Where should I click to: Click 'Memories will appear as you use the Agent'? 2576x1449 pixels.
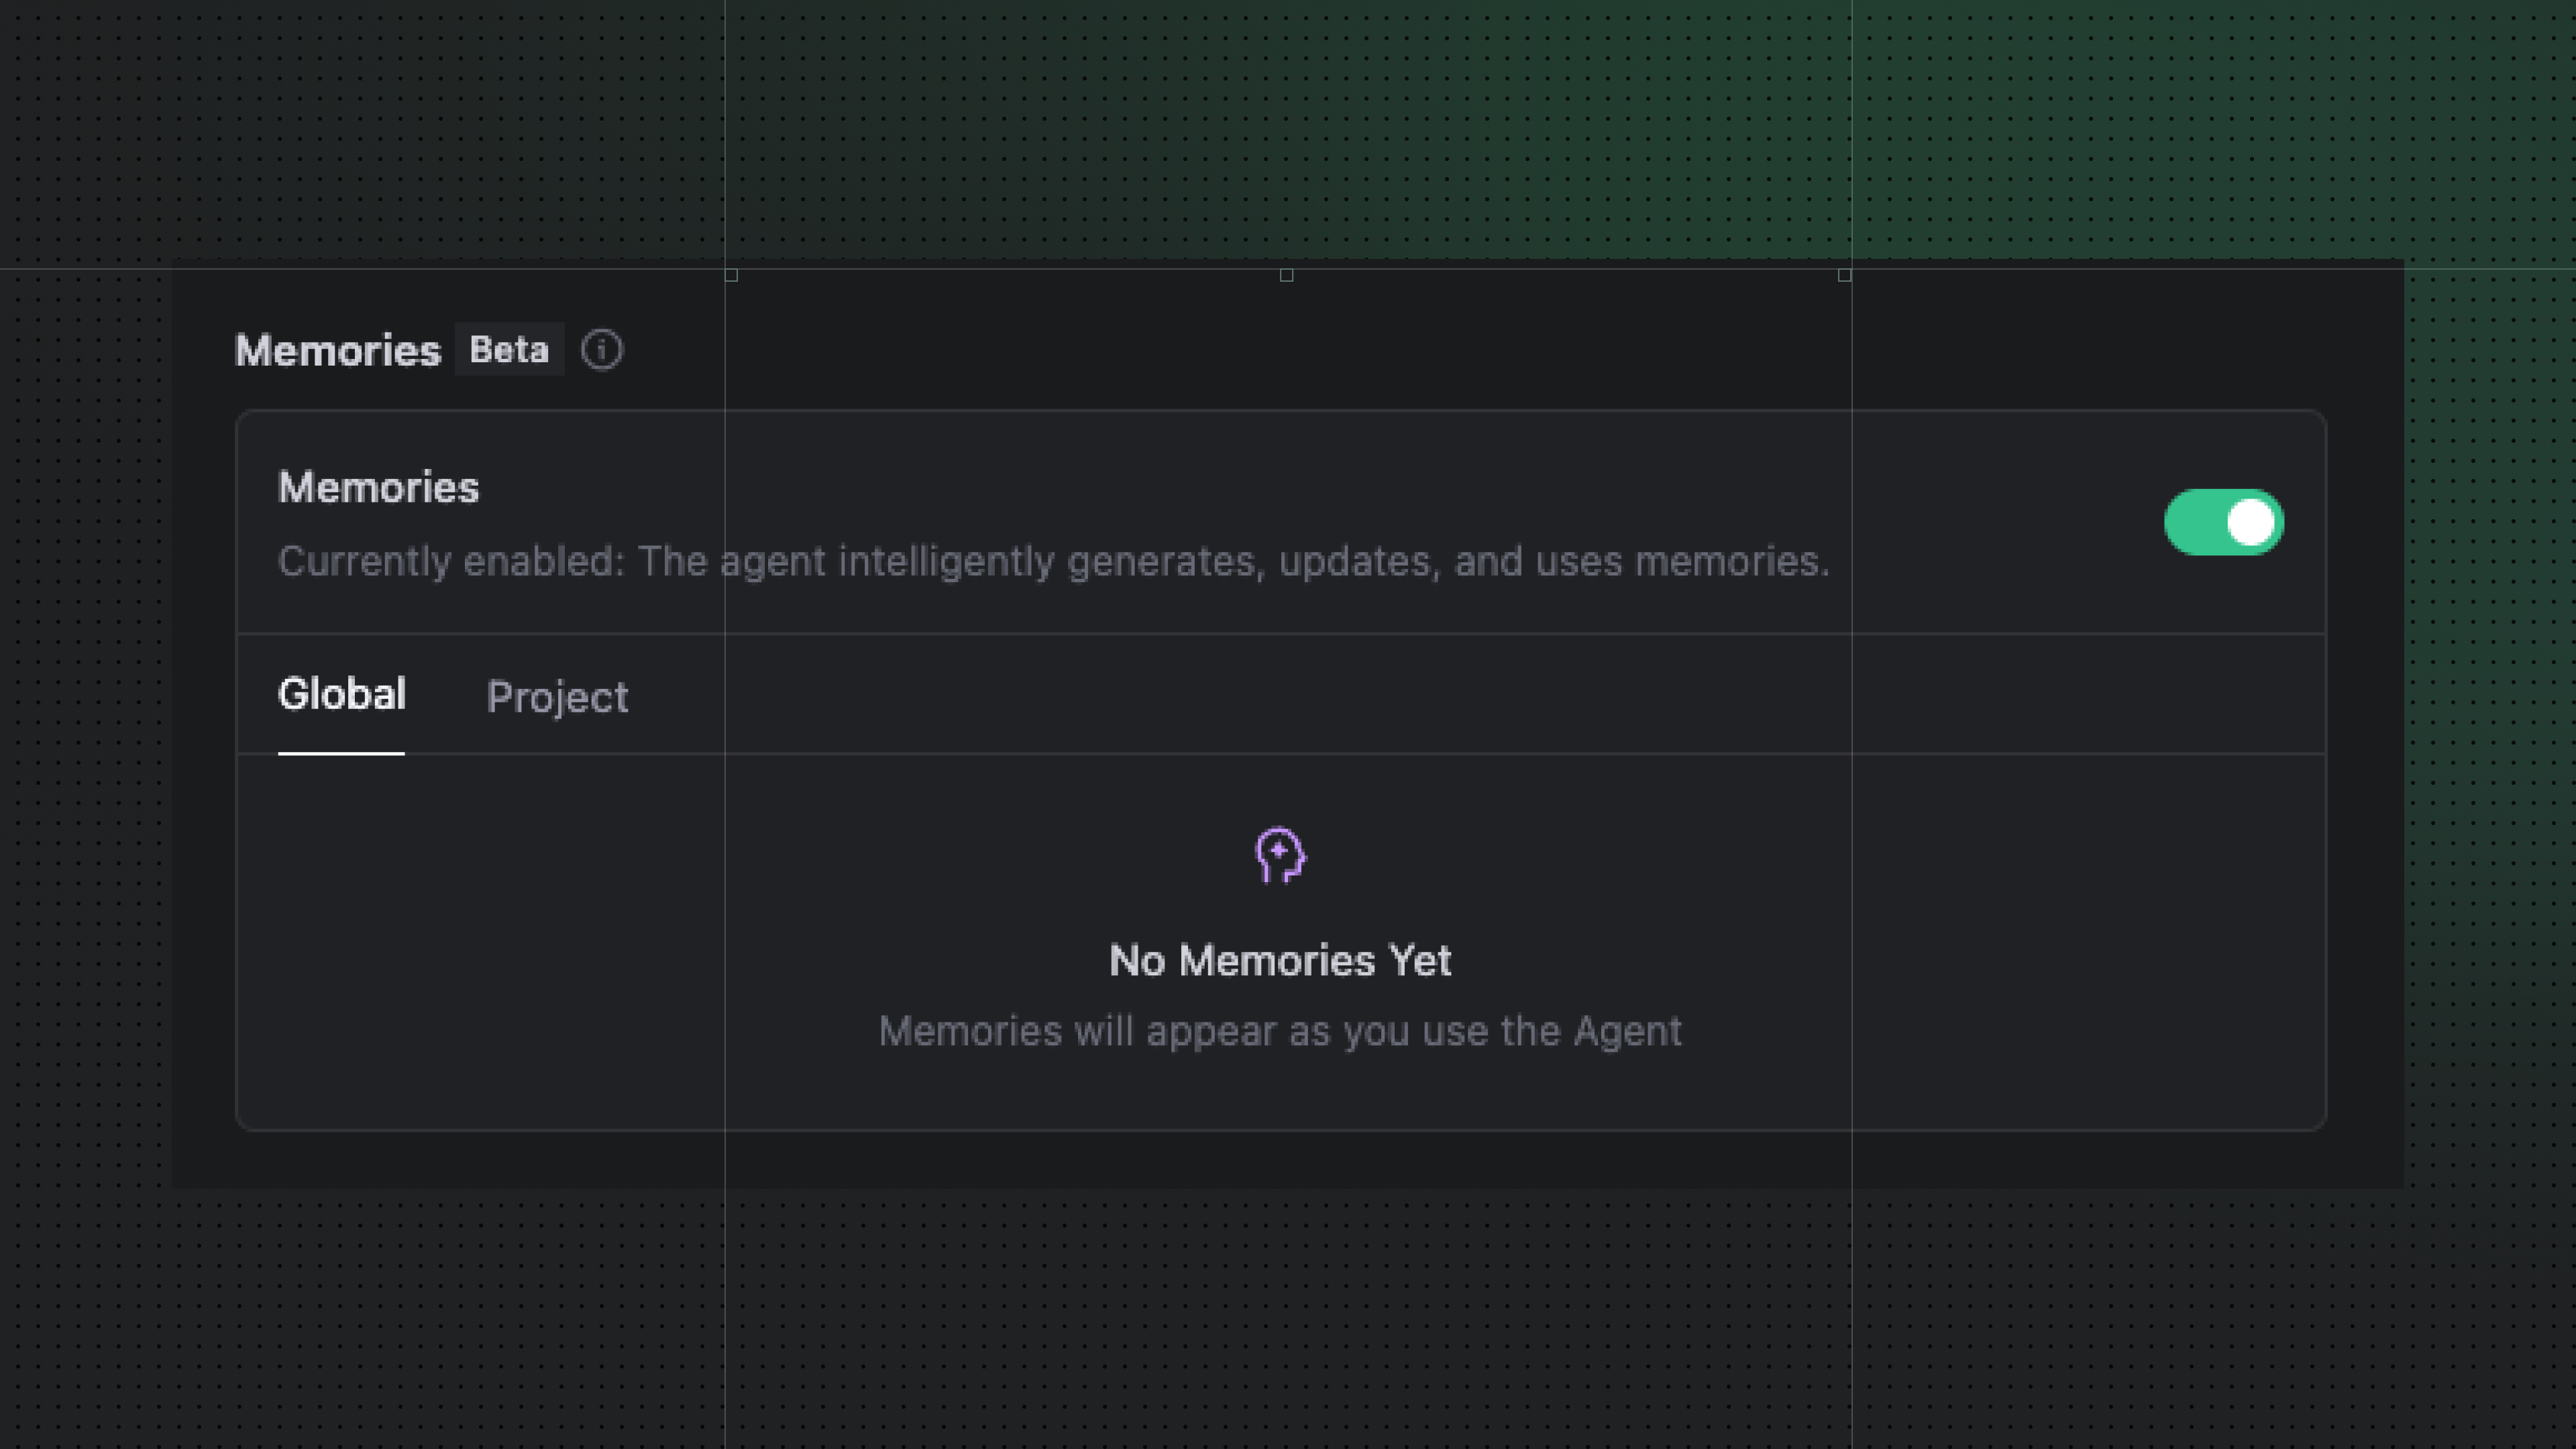[1280, 1031]
